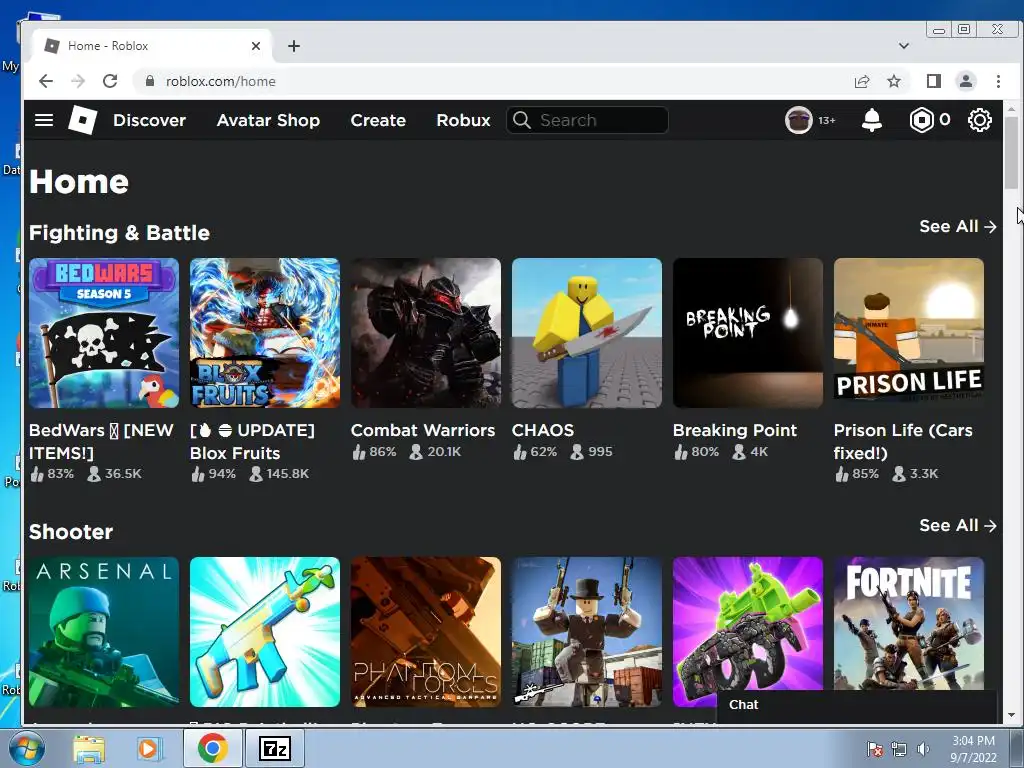Click the Action Center flag tray icon
The height and width of the screenshot is (768, 1024).
874,749
